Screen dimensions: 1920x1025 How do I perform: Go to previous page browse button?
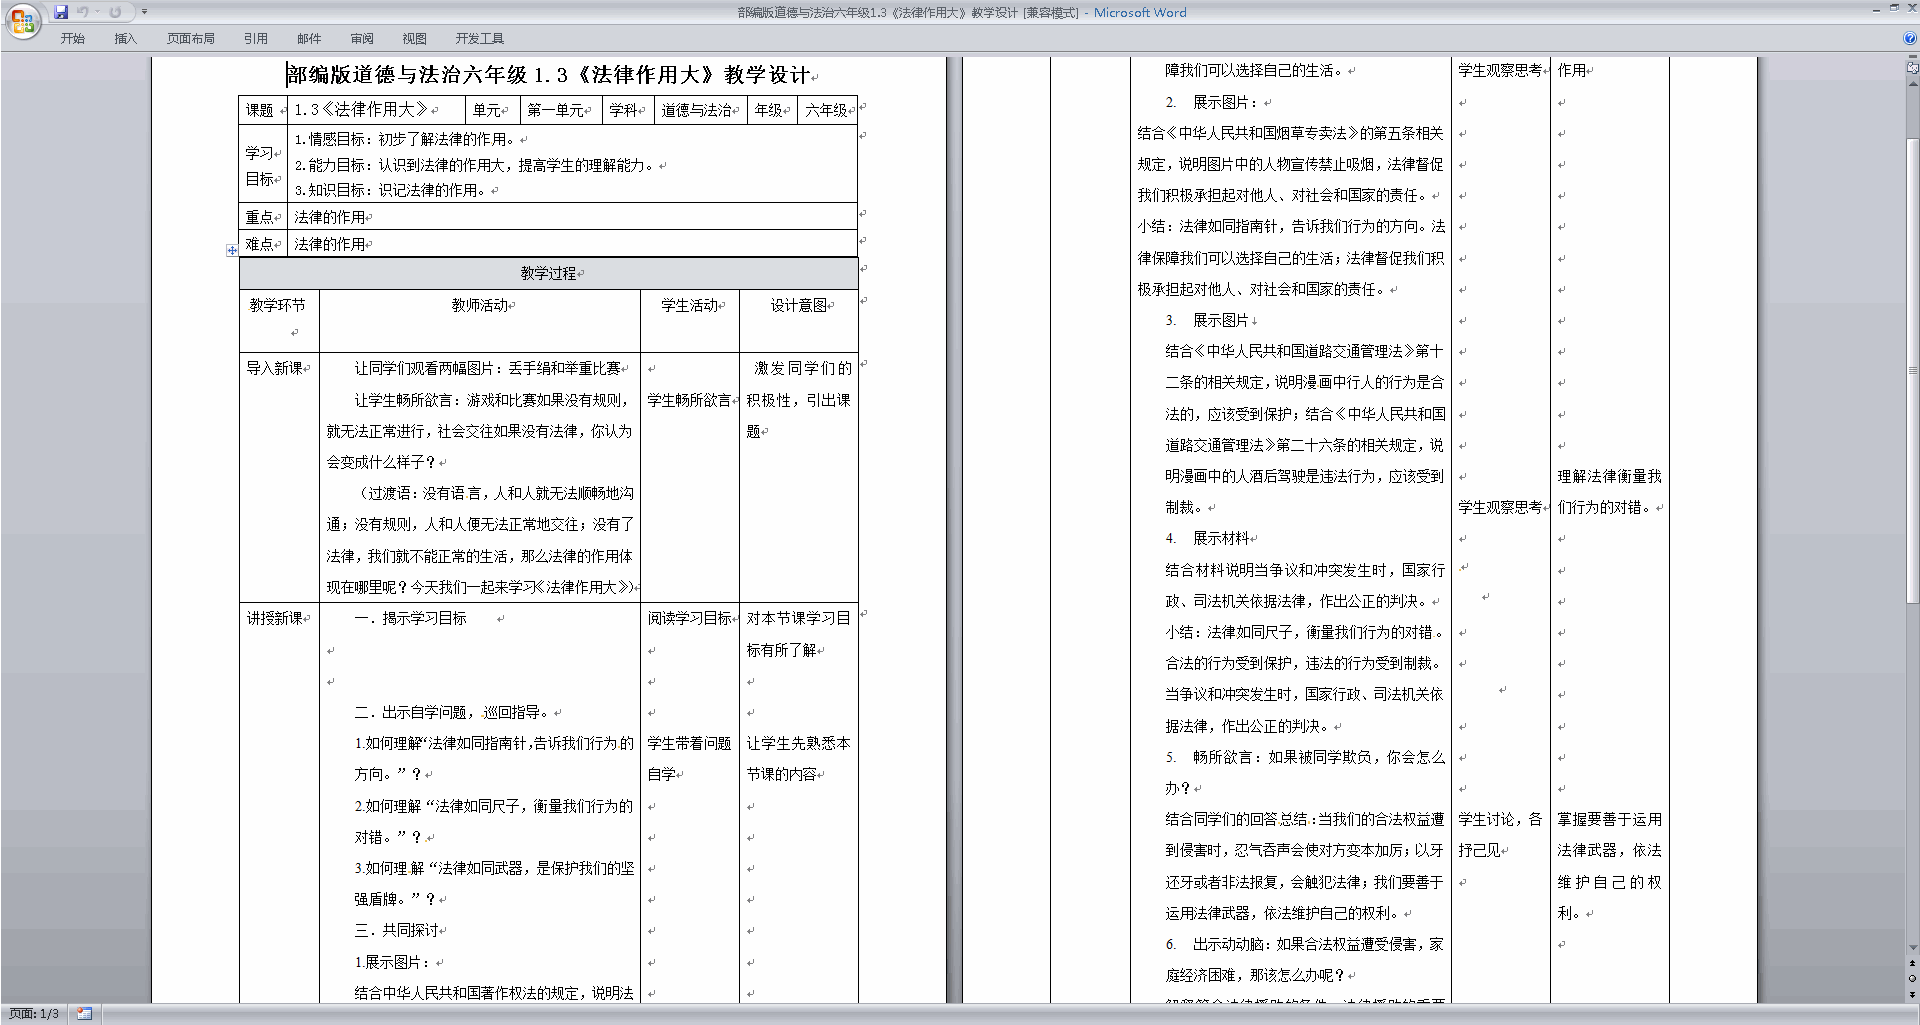[x=1913, y=963]
